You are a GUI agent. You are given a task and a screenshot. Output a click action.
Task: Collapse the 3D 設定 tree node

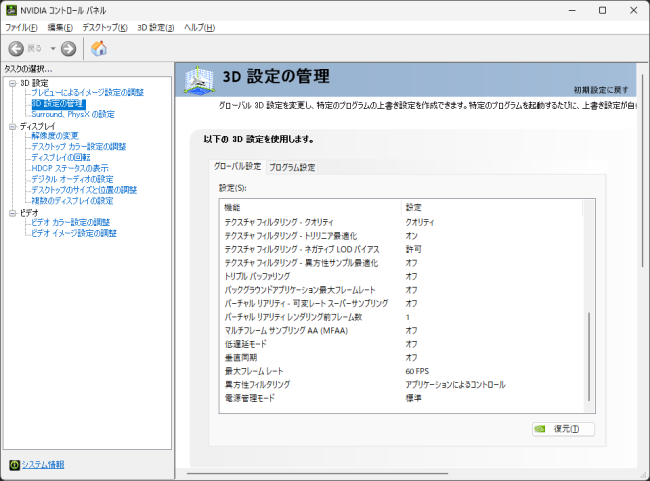click(x=12, y=82)
